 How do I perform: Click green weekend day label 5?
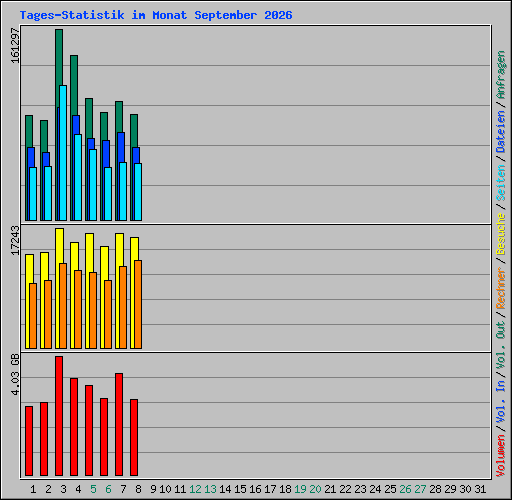tap(93, 489)
